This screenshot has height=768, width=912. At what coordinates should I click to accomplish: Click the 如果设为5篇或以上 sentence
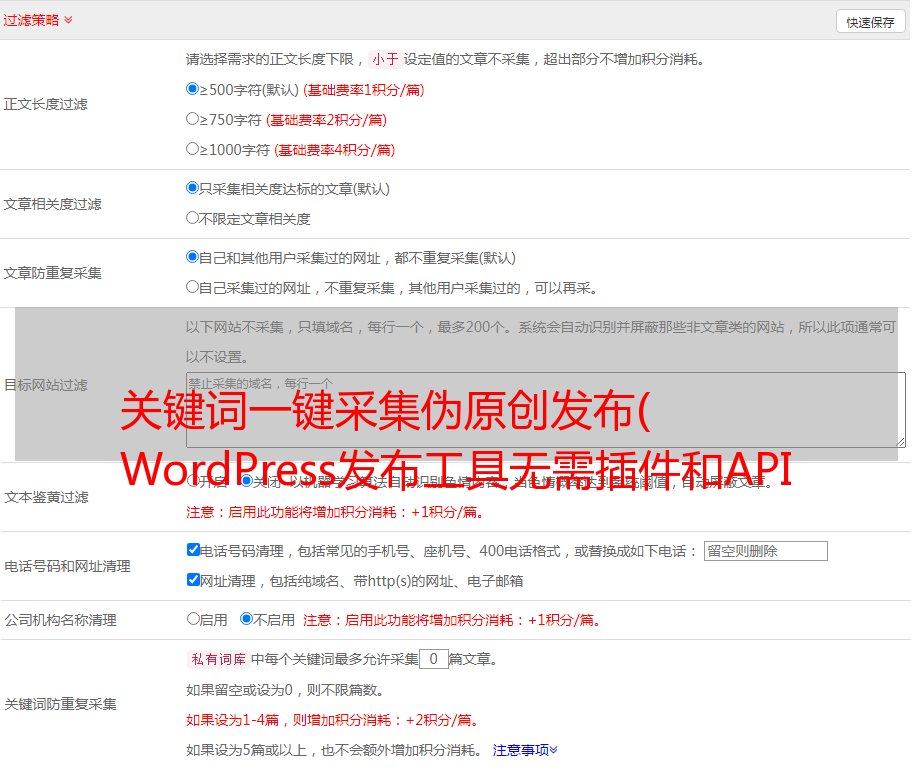pyautogui.click(x=334, y=751)
